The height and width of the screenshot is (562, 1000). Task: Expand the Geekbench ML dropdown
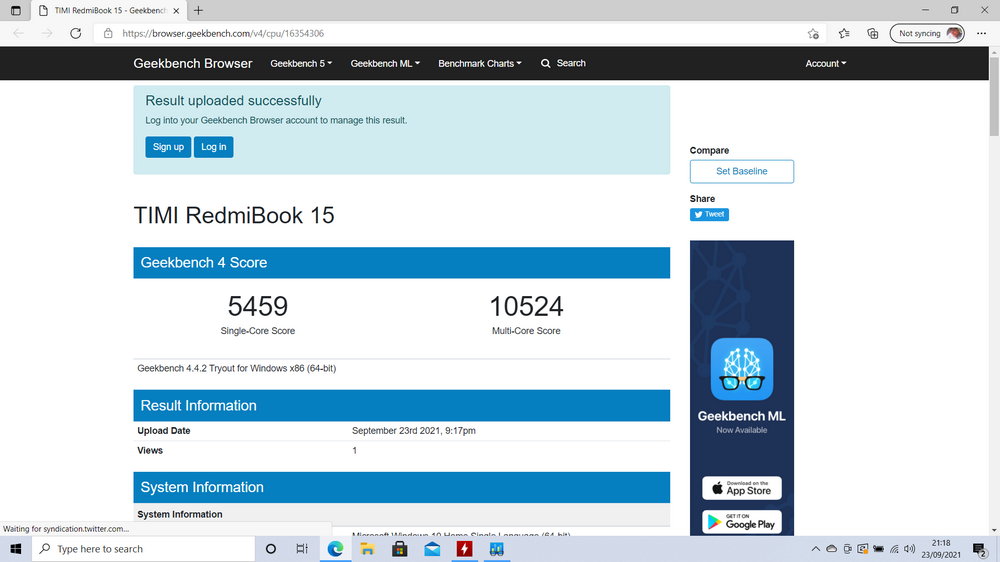point(385,63)
